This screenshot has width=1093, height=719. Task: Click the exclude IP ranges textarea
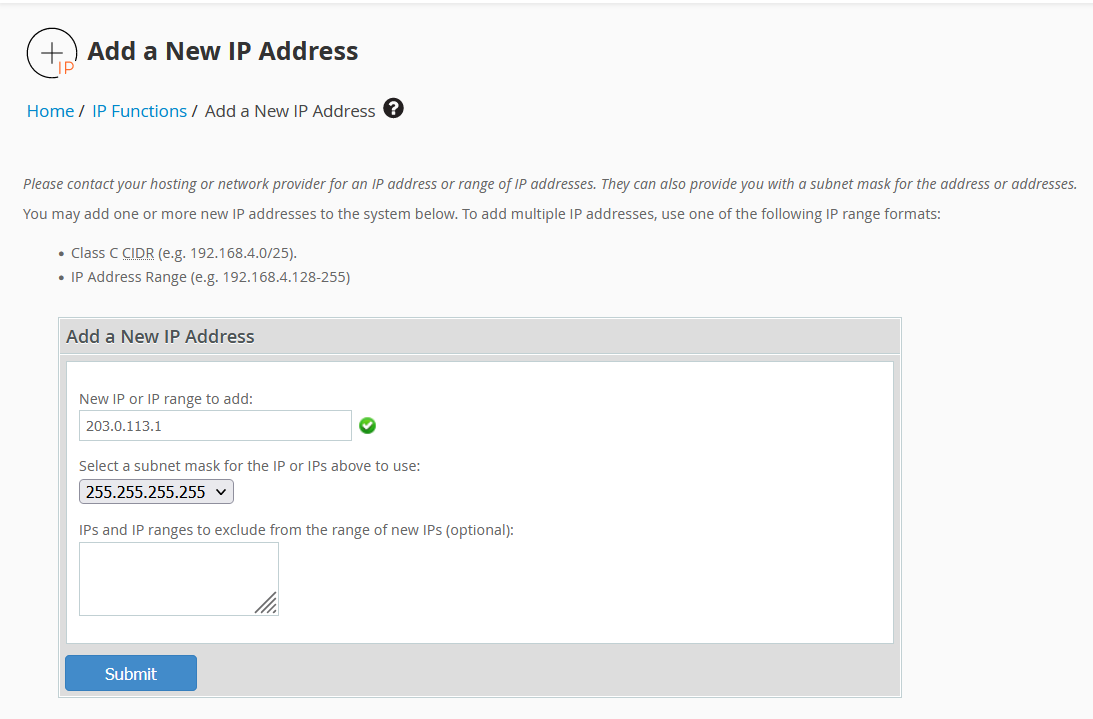pos(178,578)
